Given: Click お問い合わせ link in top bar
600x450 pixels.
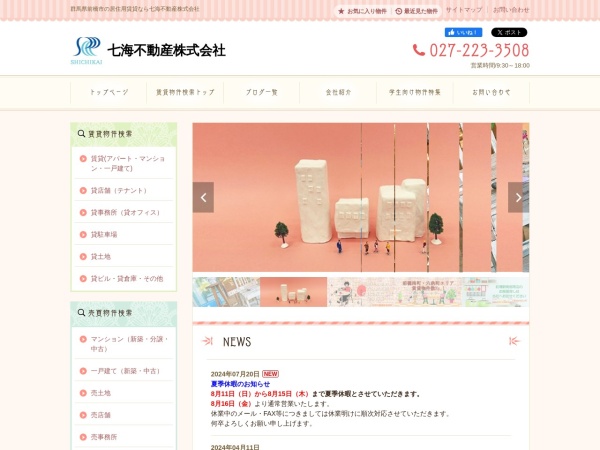Looking at the screenshot, I should tap(511, 10).
